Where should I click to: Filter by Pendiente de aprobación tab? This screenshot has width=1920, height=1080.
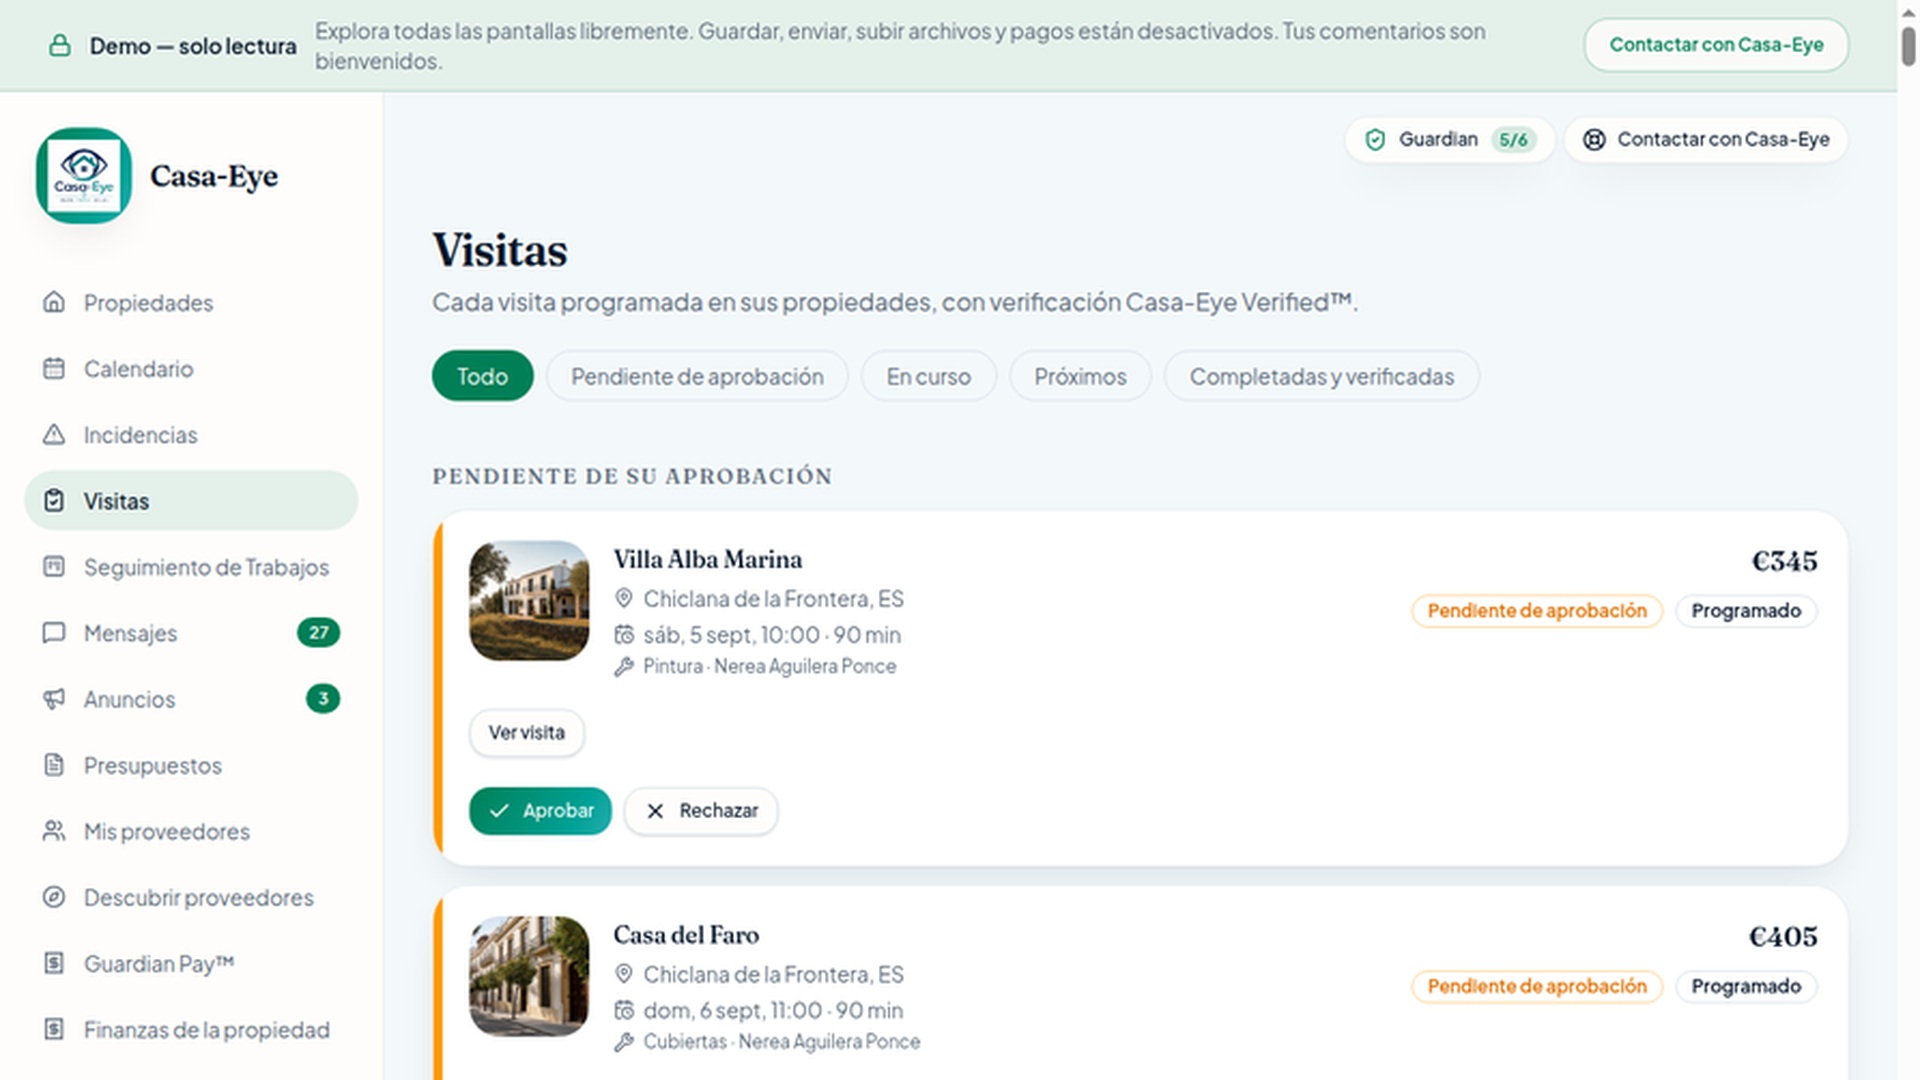(697, 376)
